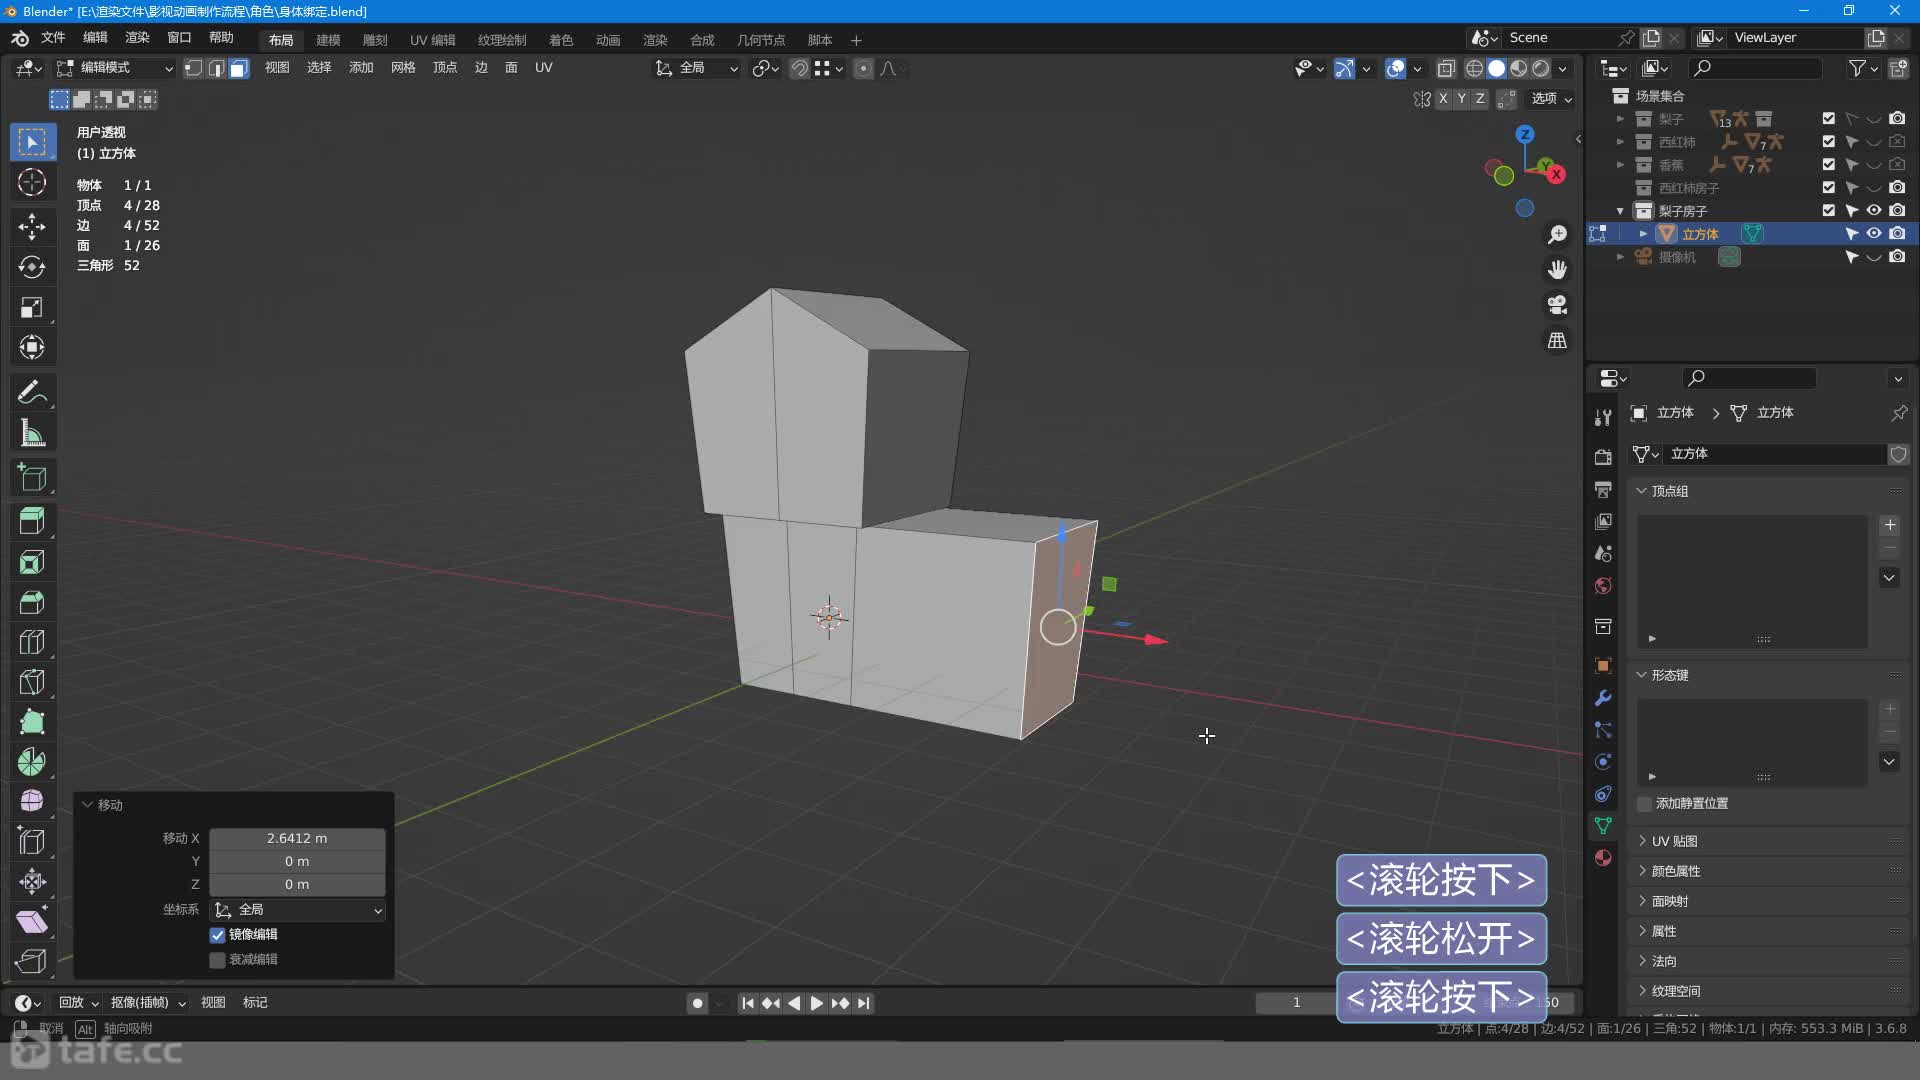Open the 编辑 menu in top bar
This screenshot has height=1080, width=1920.
pyautogui.click(x=95, y=38)
